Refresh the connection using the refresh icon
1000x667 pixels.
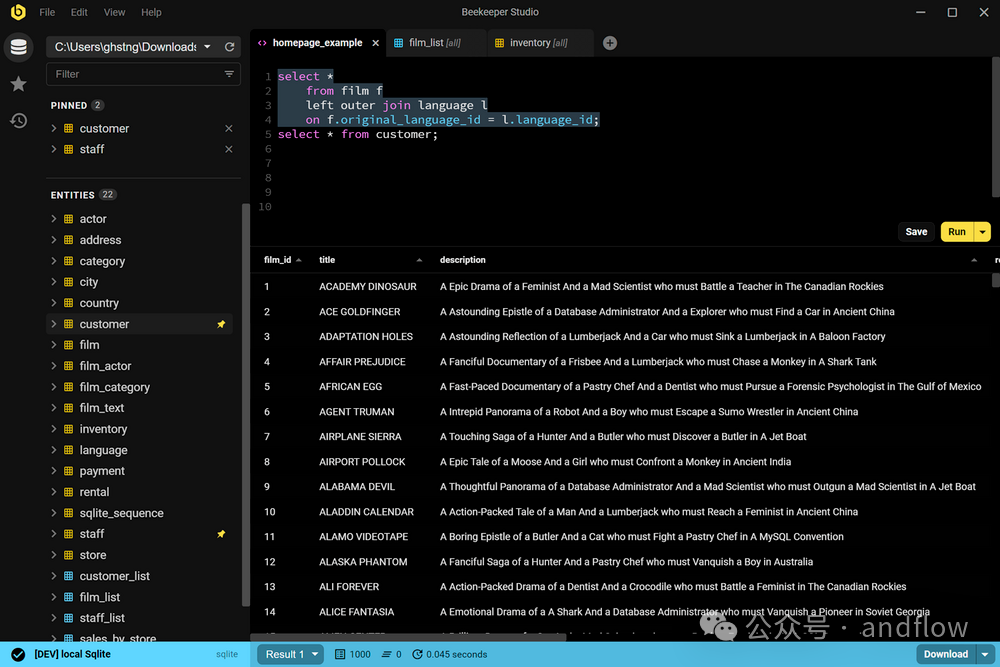point(230,45)
